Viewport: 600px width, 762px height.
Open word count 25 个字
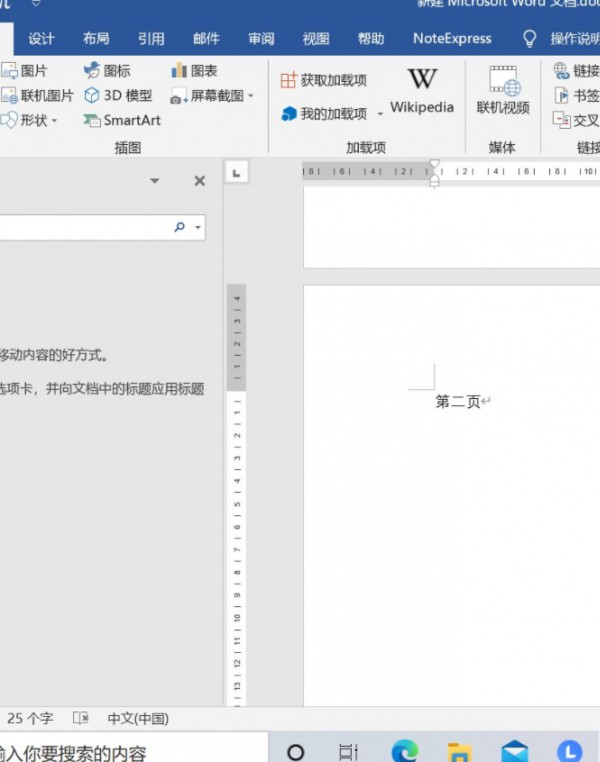tap(30, 718)
